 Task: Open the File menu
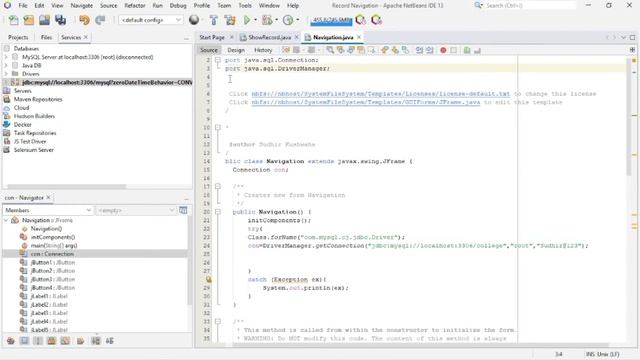[x=23, y=6]
